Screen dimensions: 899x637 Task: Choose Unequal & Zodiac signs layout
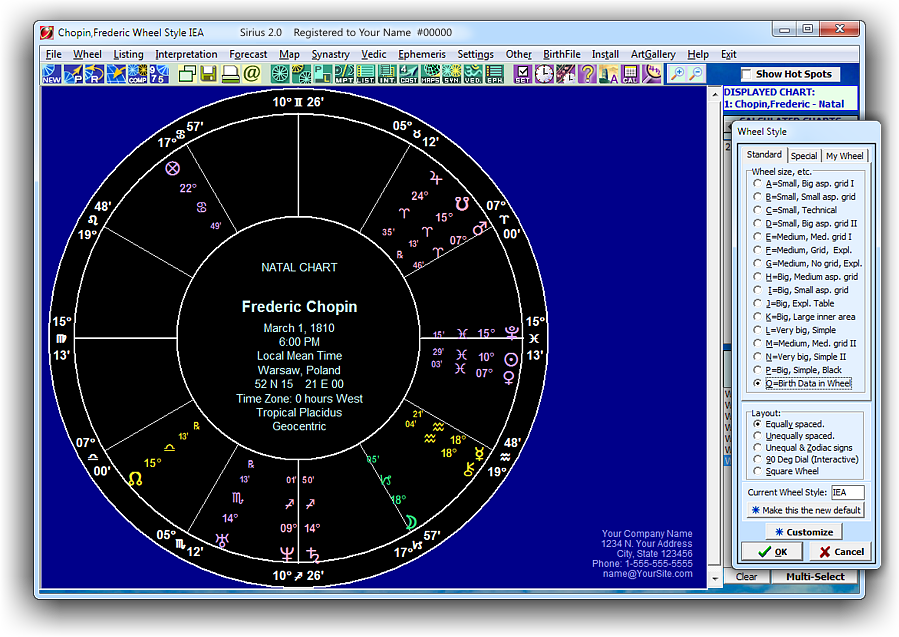(x=757, y=447)
